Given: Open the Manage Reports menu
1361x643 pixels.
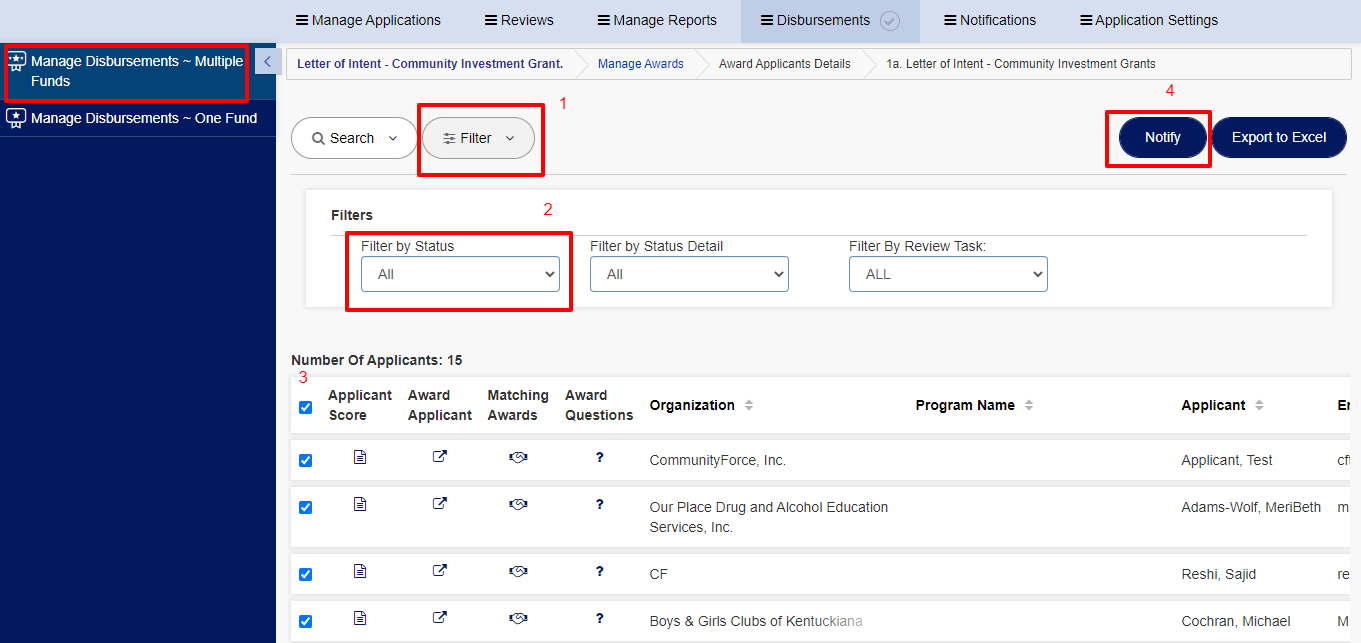Looking at the screenshot, I should (x=657, y=20).
